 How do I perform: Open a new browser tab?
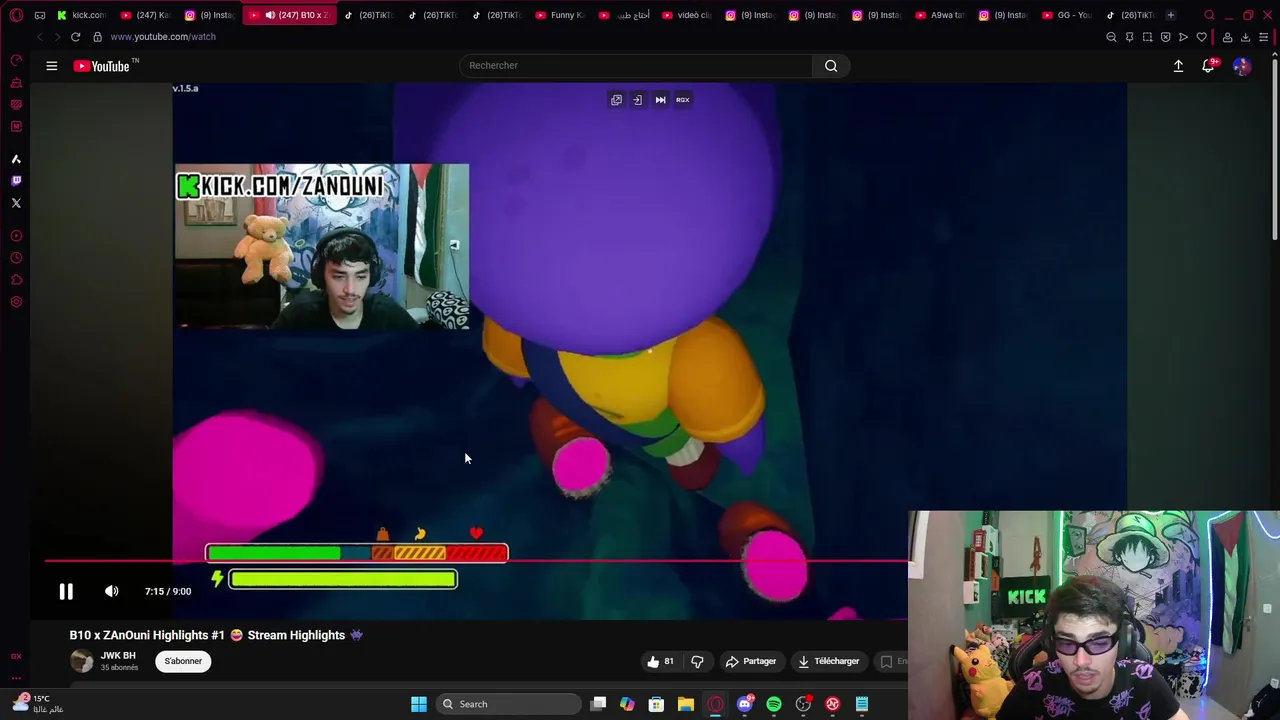point(1171,15)
